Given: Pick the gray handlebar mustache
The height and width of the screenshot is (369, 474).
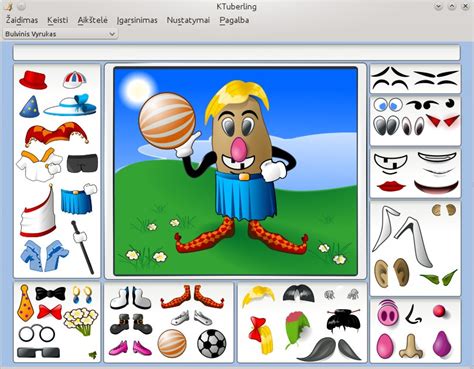Looking at the screenshot, I should [329, 349].
